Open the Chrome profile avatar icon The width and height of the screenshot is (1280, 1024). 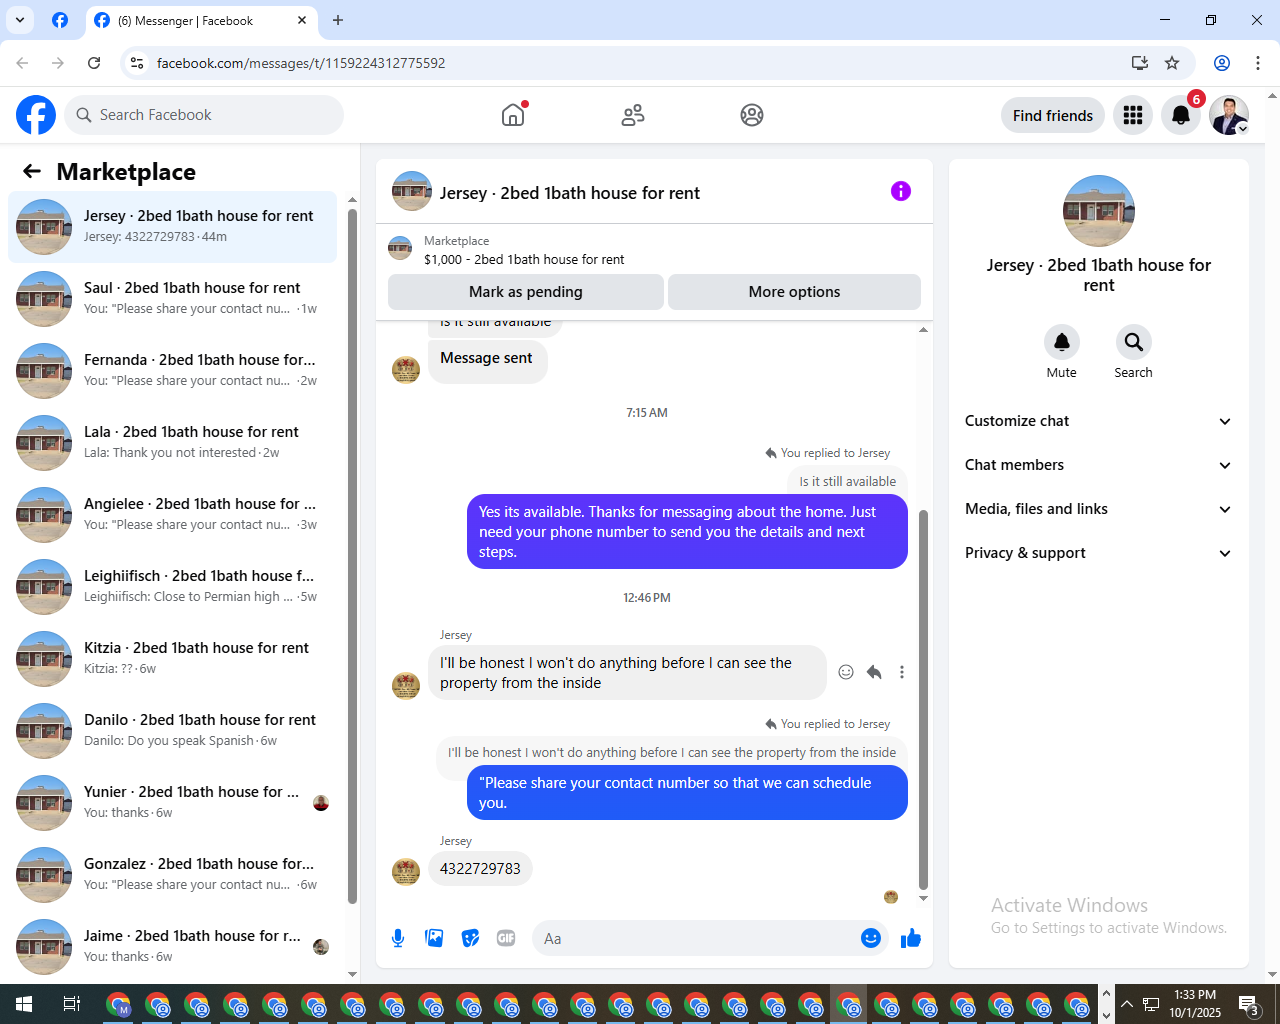tap(1222, 63)
